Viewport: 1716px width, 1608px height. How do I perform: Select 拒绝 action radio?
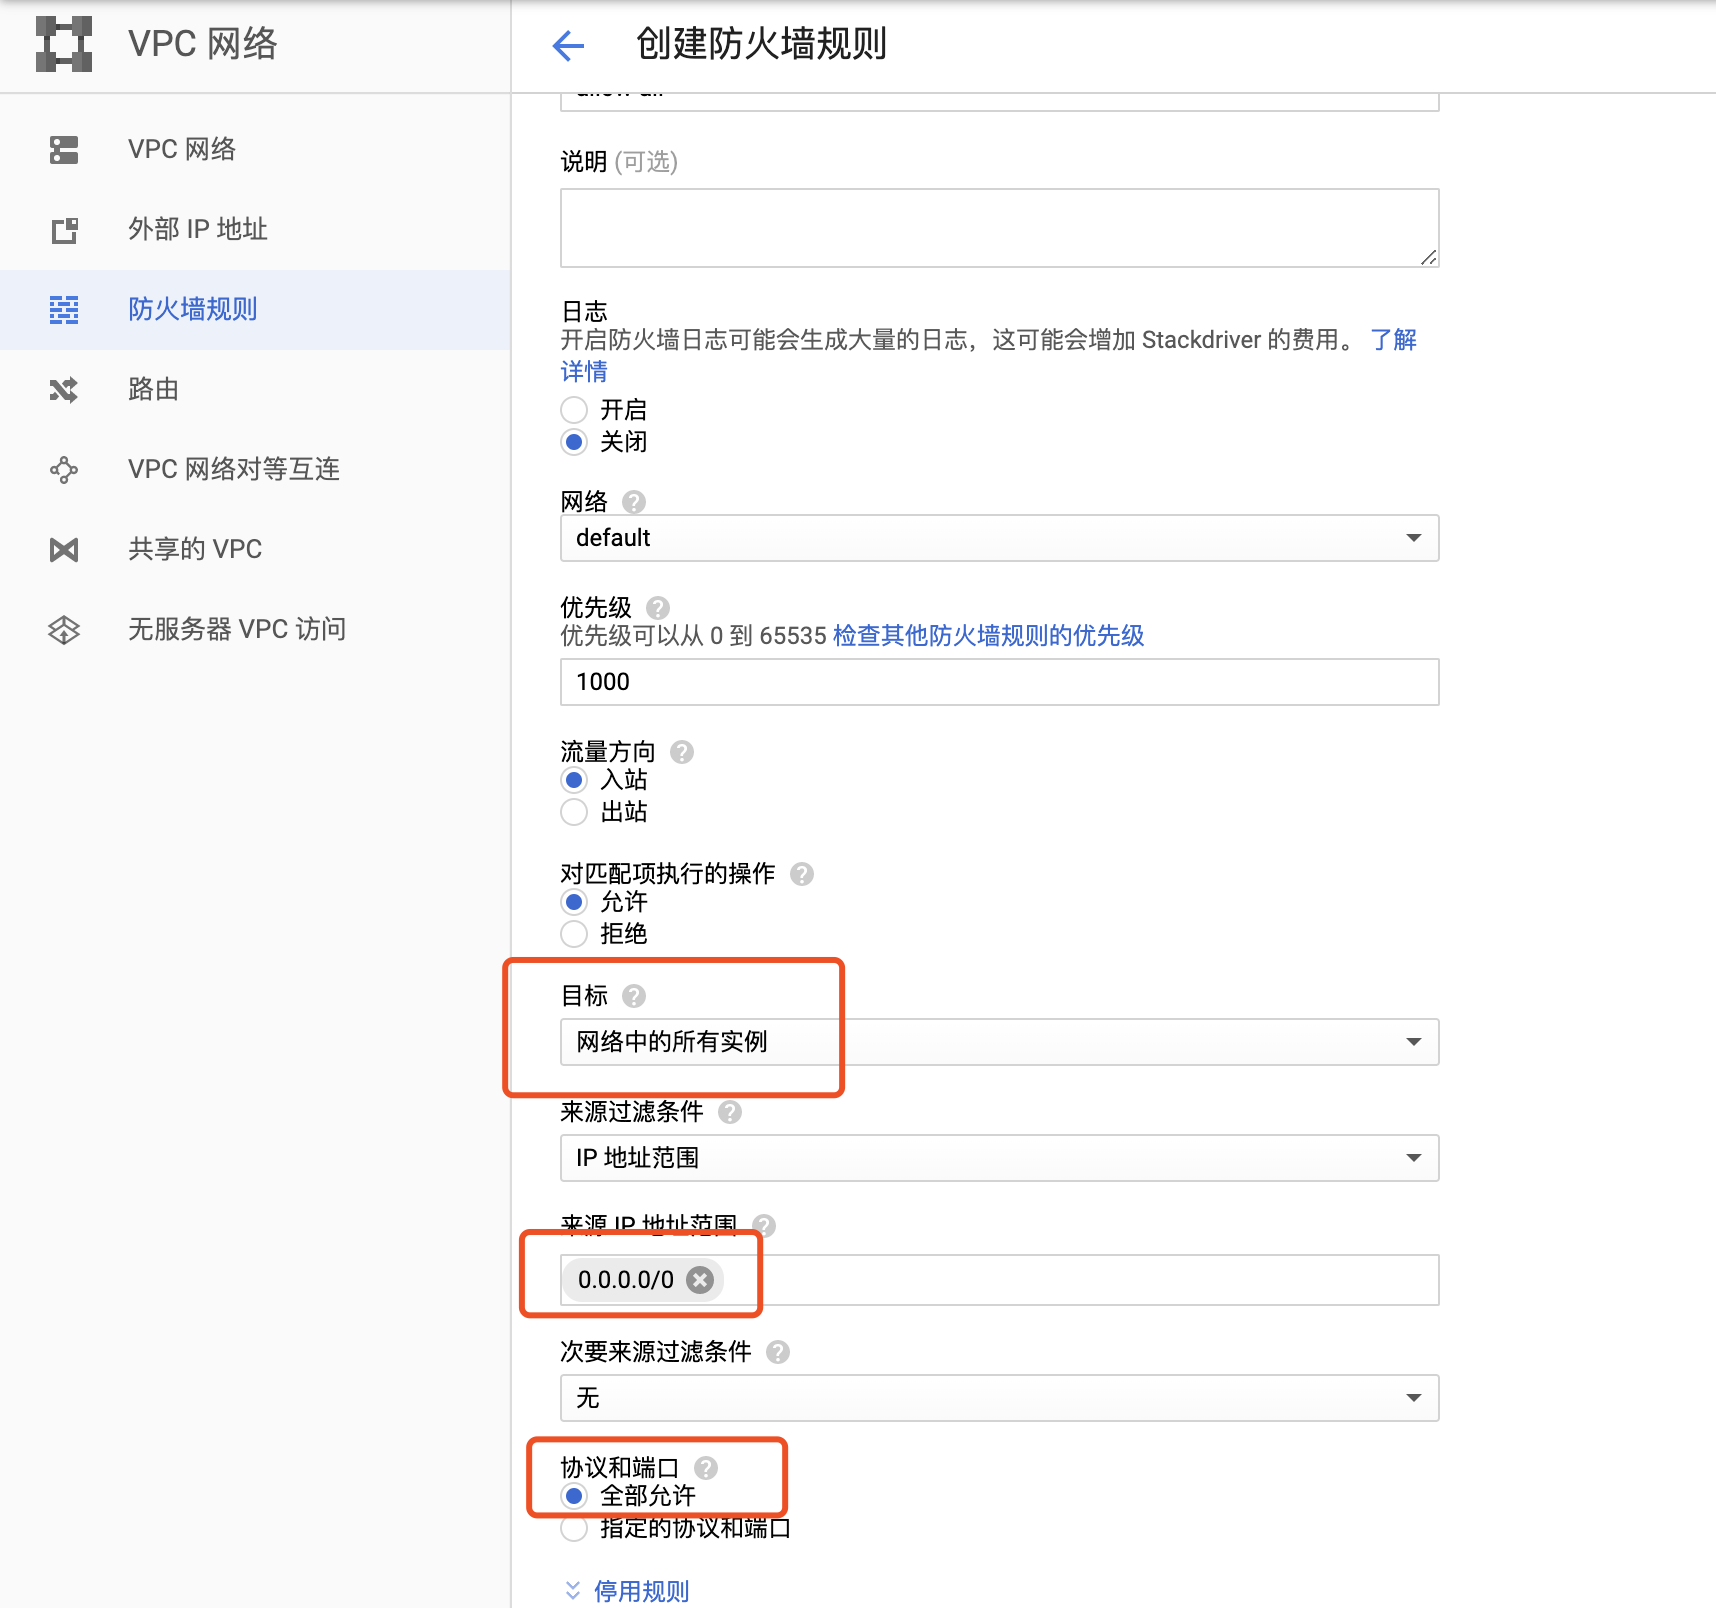pyautogui.click(x=574, y=934)
